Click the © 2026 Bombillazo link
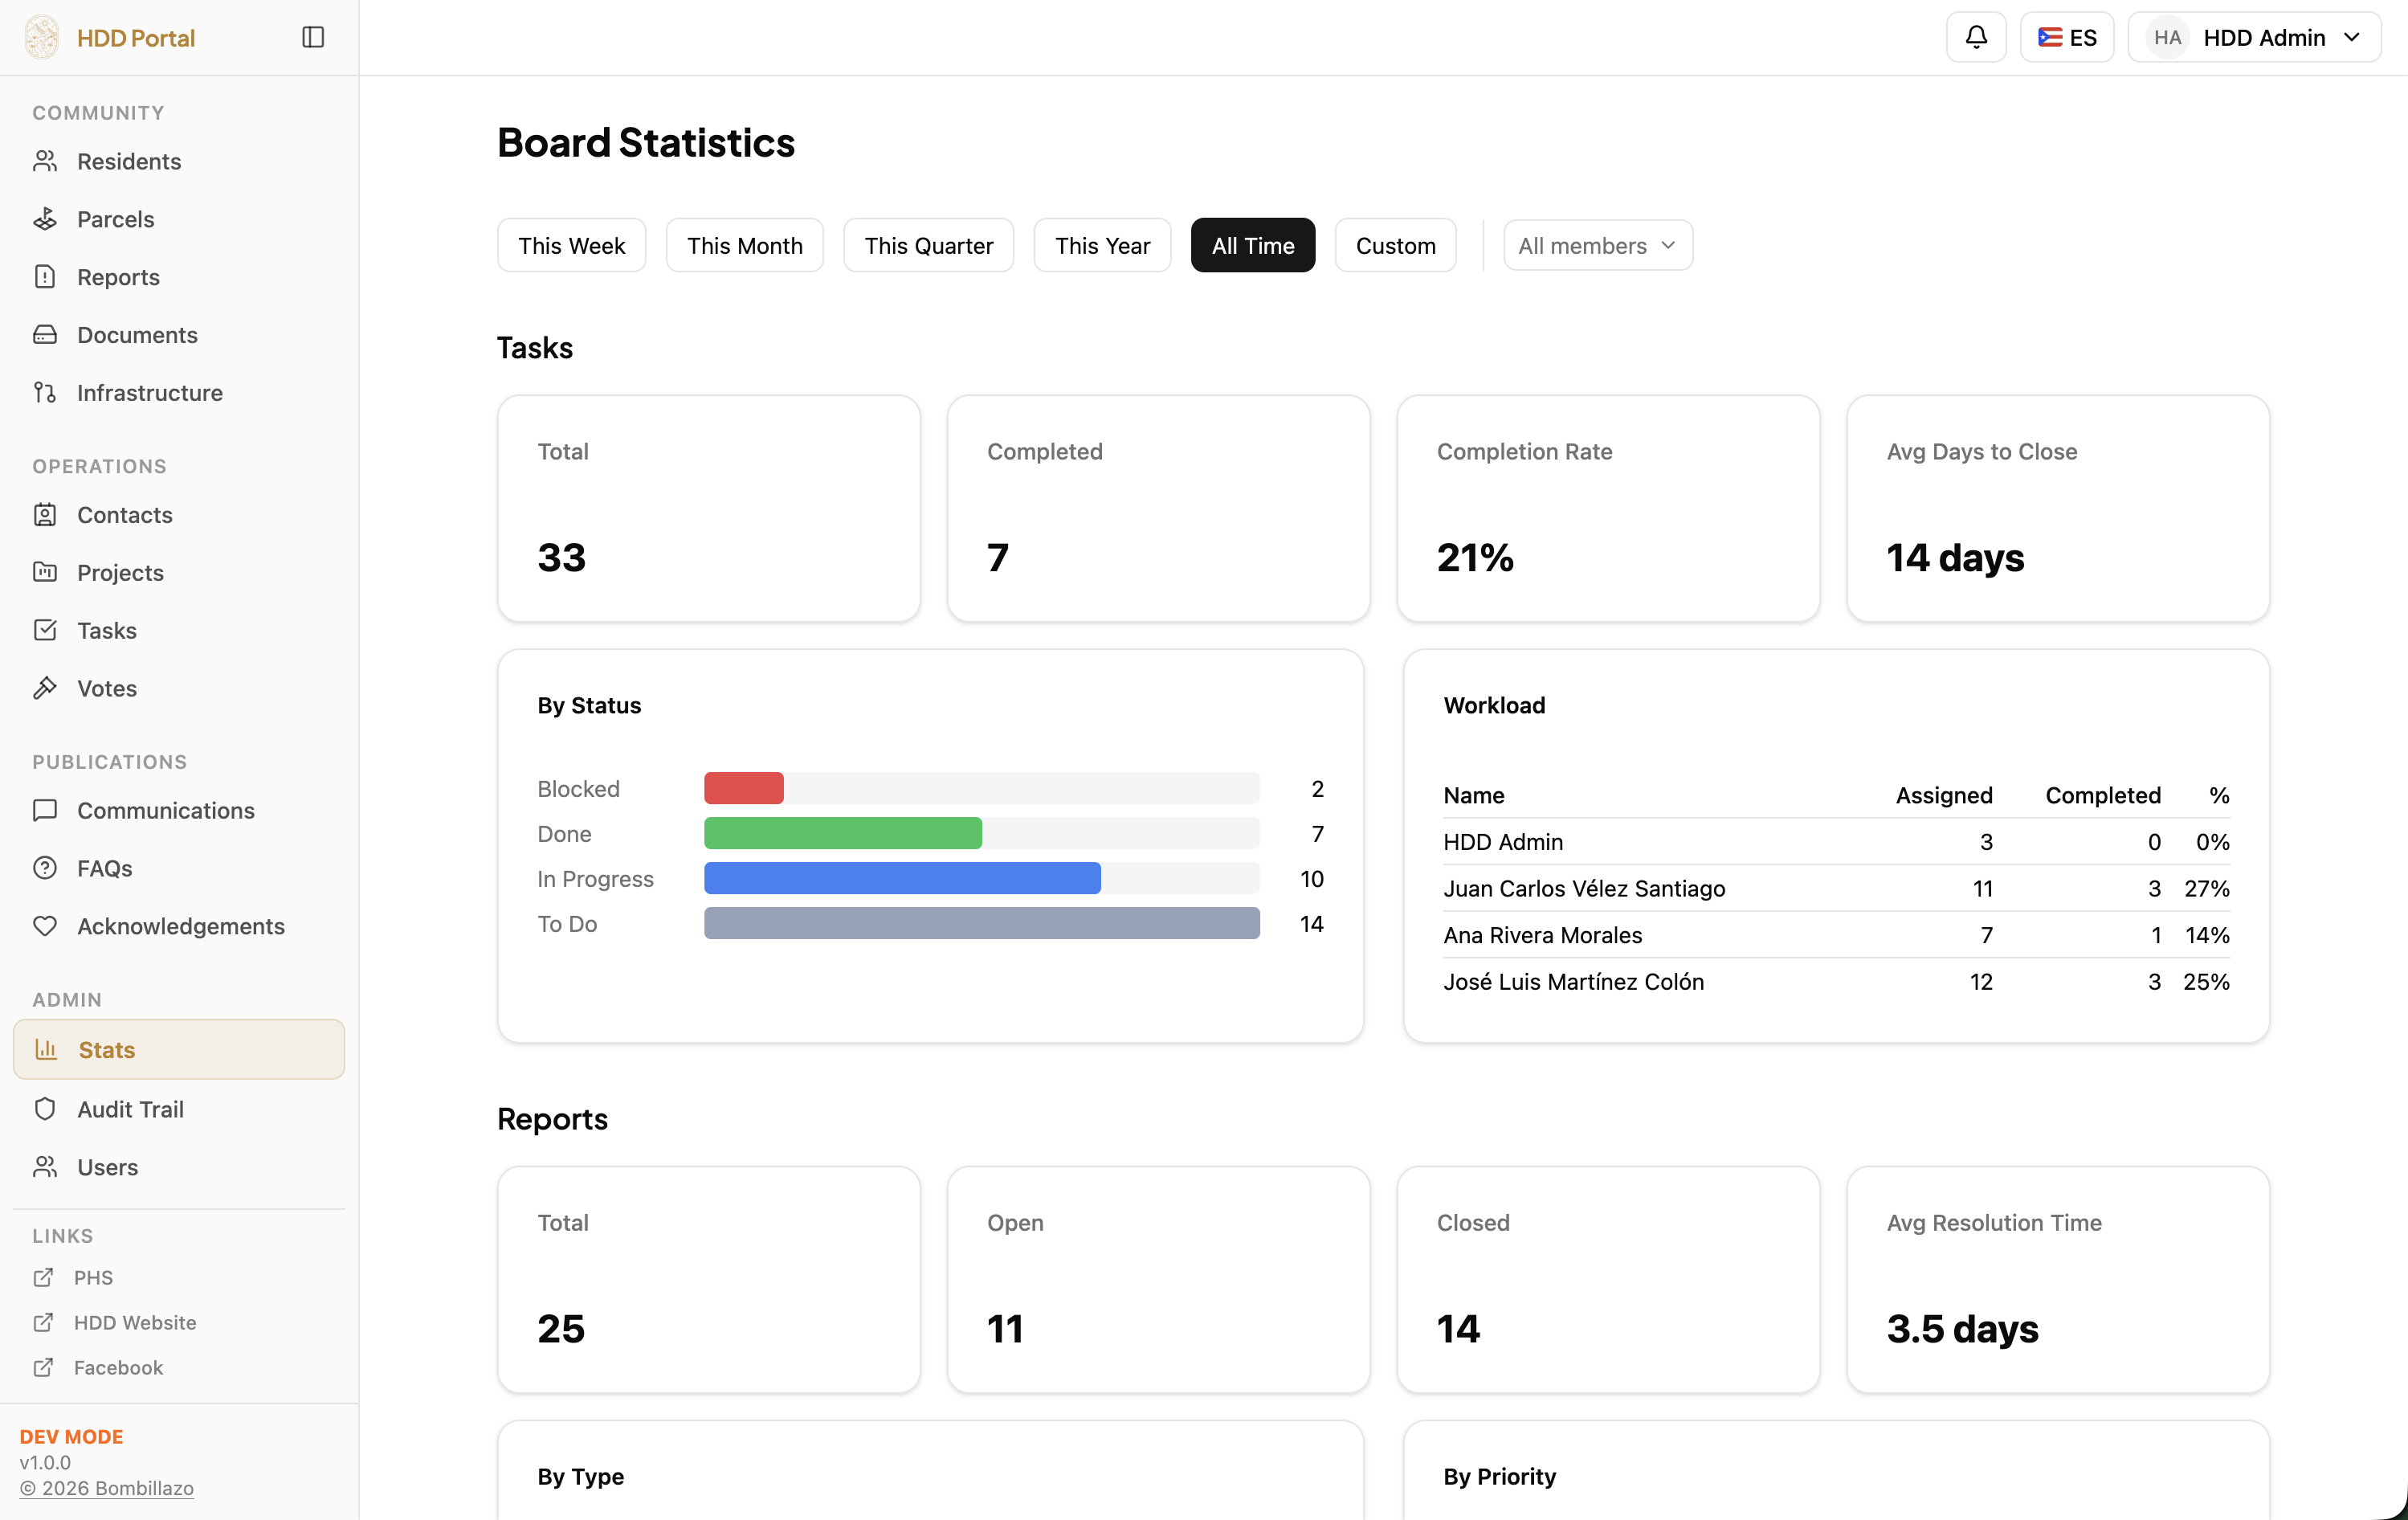Image resolution: width=2408 pixels, height=1520 pixels. click(x=107, y=1488)
